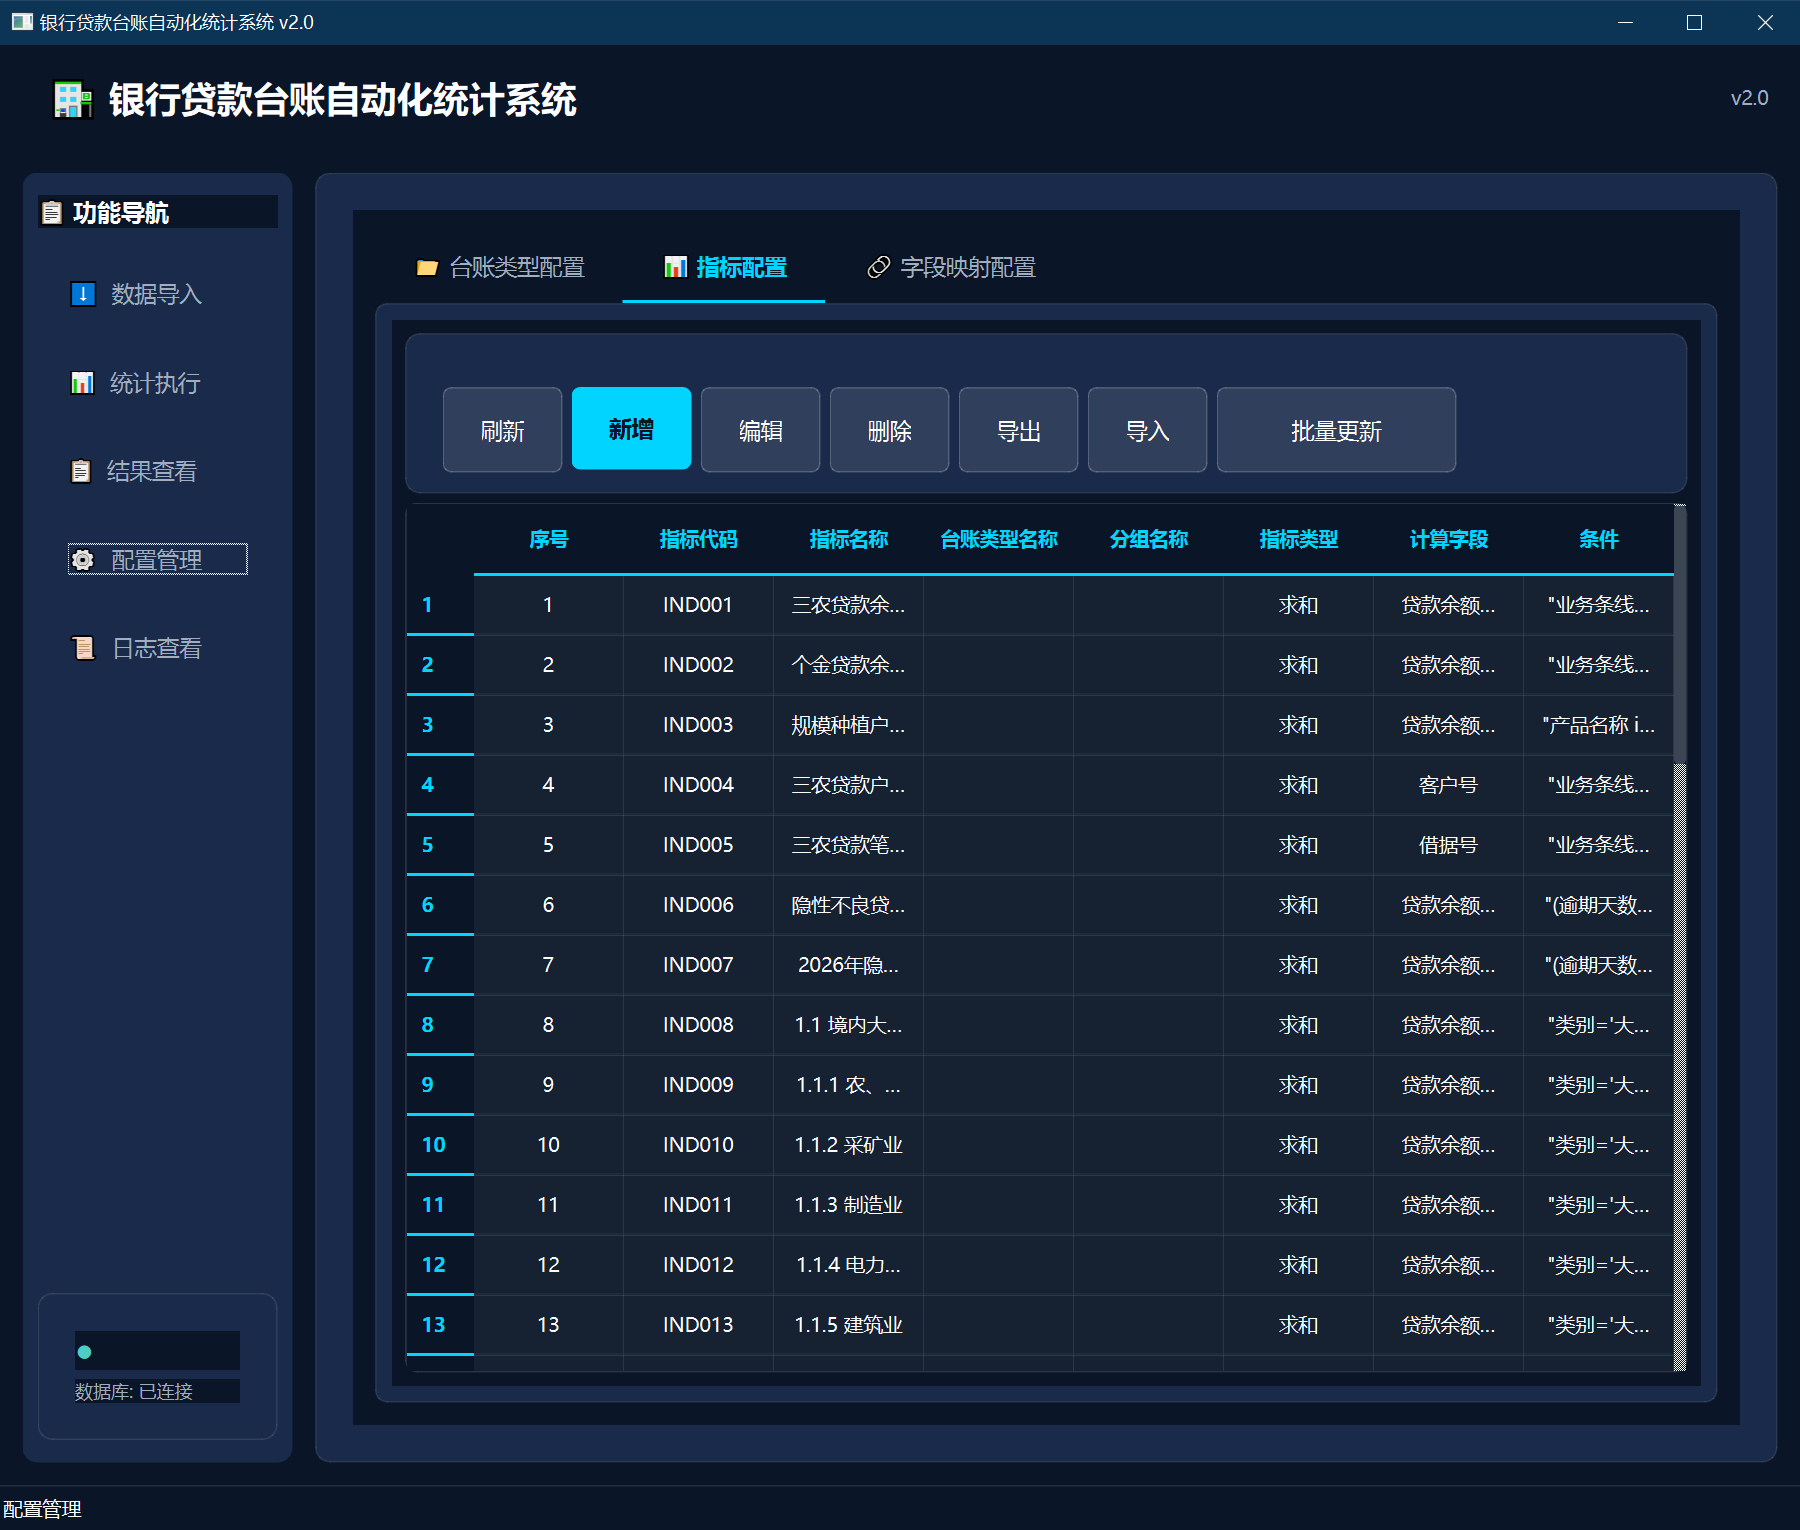Click the bar chart icon beside 统计执行
1800x1530 pixels.
(82, 383)
